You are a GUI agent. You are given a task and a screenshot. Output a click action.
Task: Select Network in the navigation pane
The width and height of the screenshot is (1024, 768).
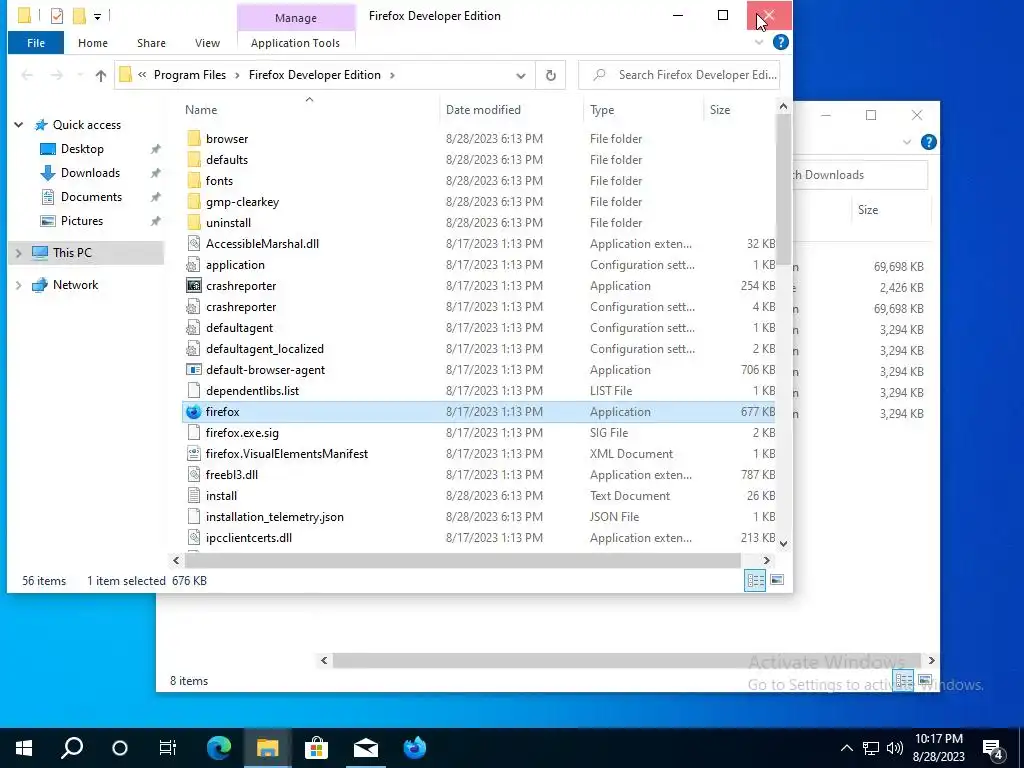75,285
